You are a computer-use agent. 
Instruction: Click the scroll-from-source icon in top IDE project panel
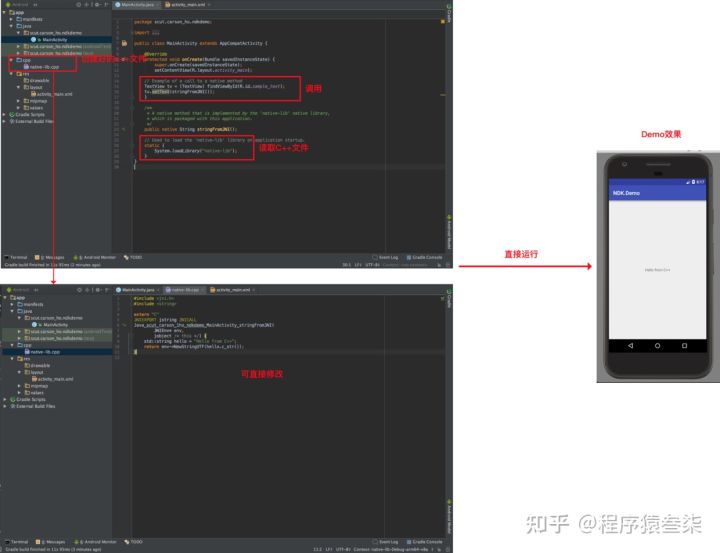point(79,5)
